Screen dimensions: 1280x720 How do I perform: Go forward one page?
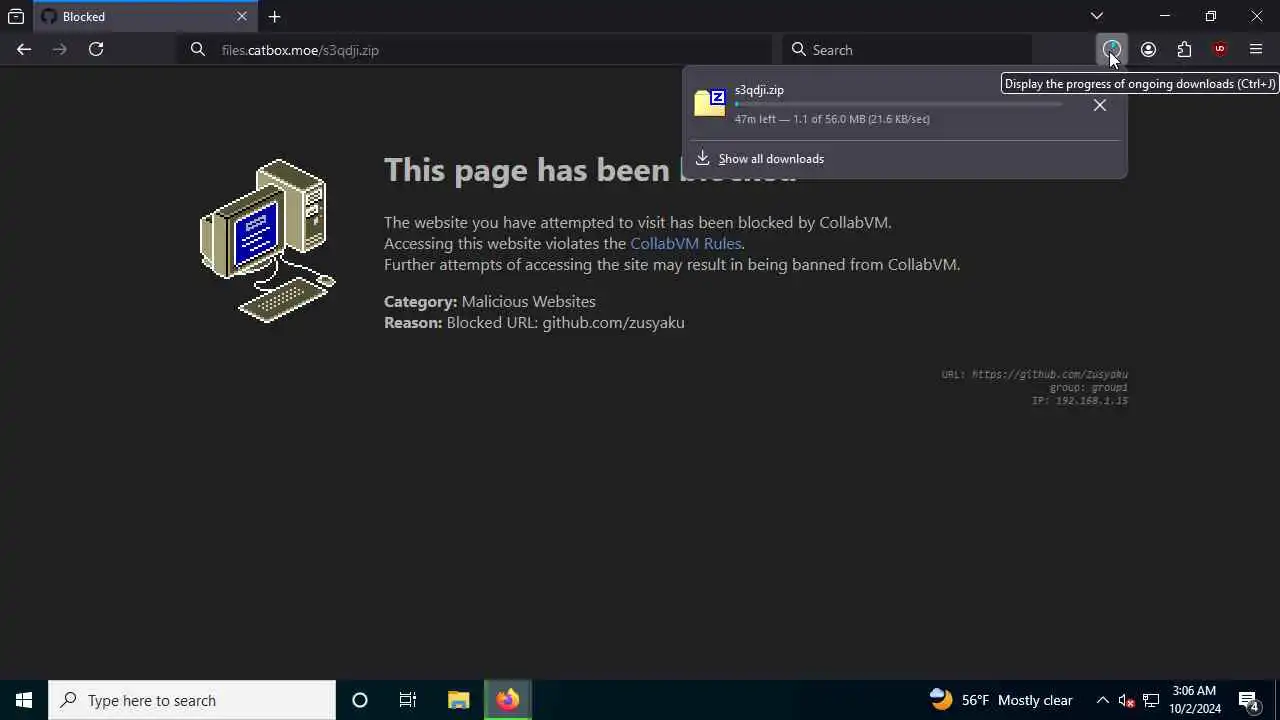click(x=60, y=49)
